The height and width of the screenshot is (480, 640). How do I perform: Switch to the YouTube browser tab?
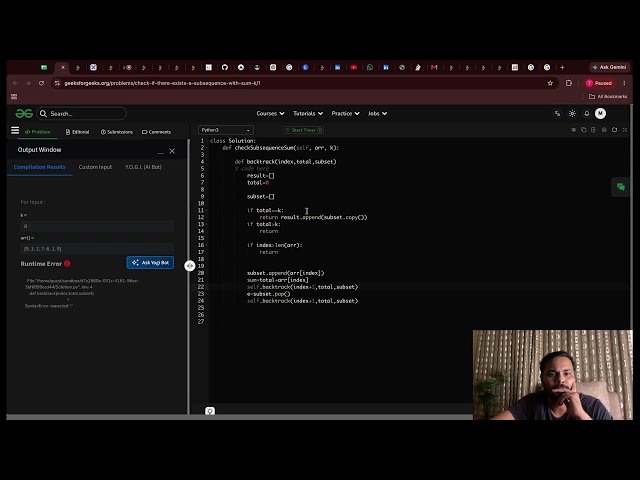pyautogui.click(x=353, y=67)
